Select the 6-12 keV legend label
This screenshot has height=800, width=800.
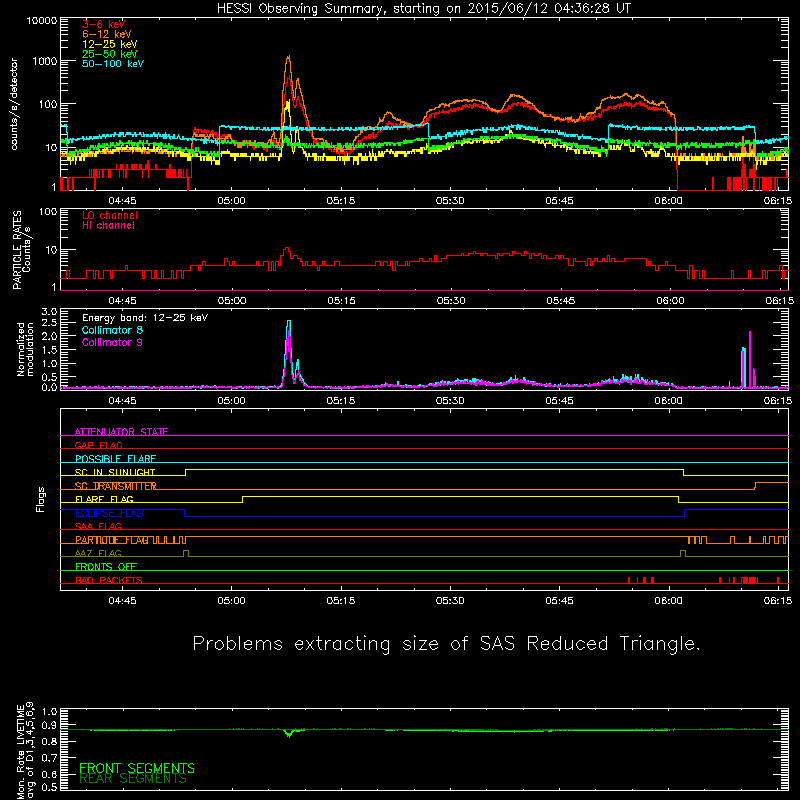(107, 34)
